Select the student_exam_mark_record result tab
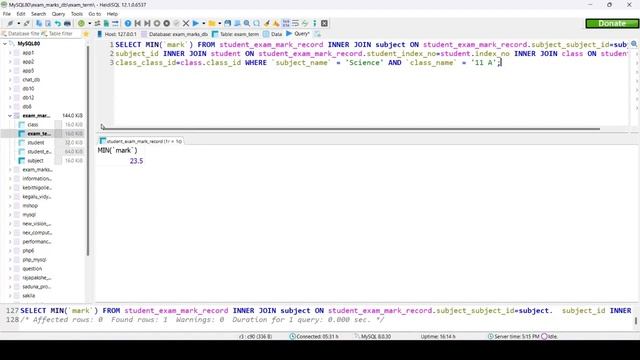640x360 pixels. pos(141,141)
